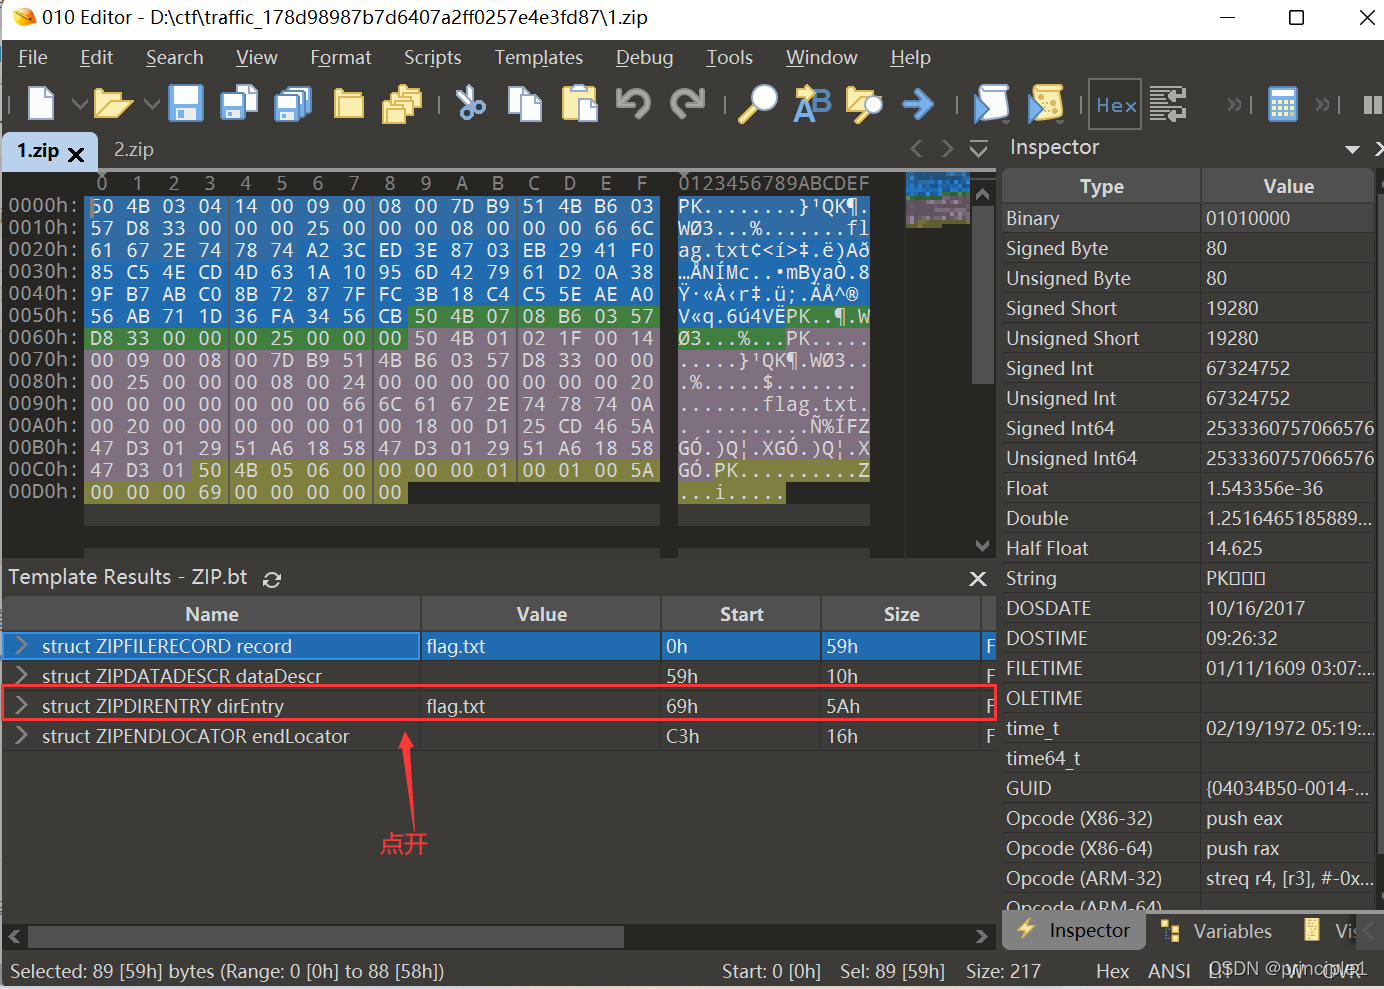Image resolution: width=1384 pixels, height=989 pixels.
Task: Select the Variables tab at bottom
Action: (x=1217, y=931)
